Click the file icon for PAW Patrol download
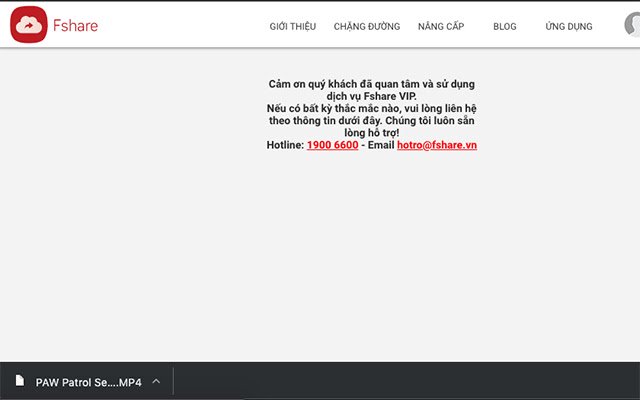The height and width of the screenshot is (400, 640). click(20, 380)
